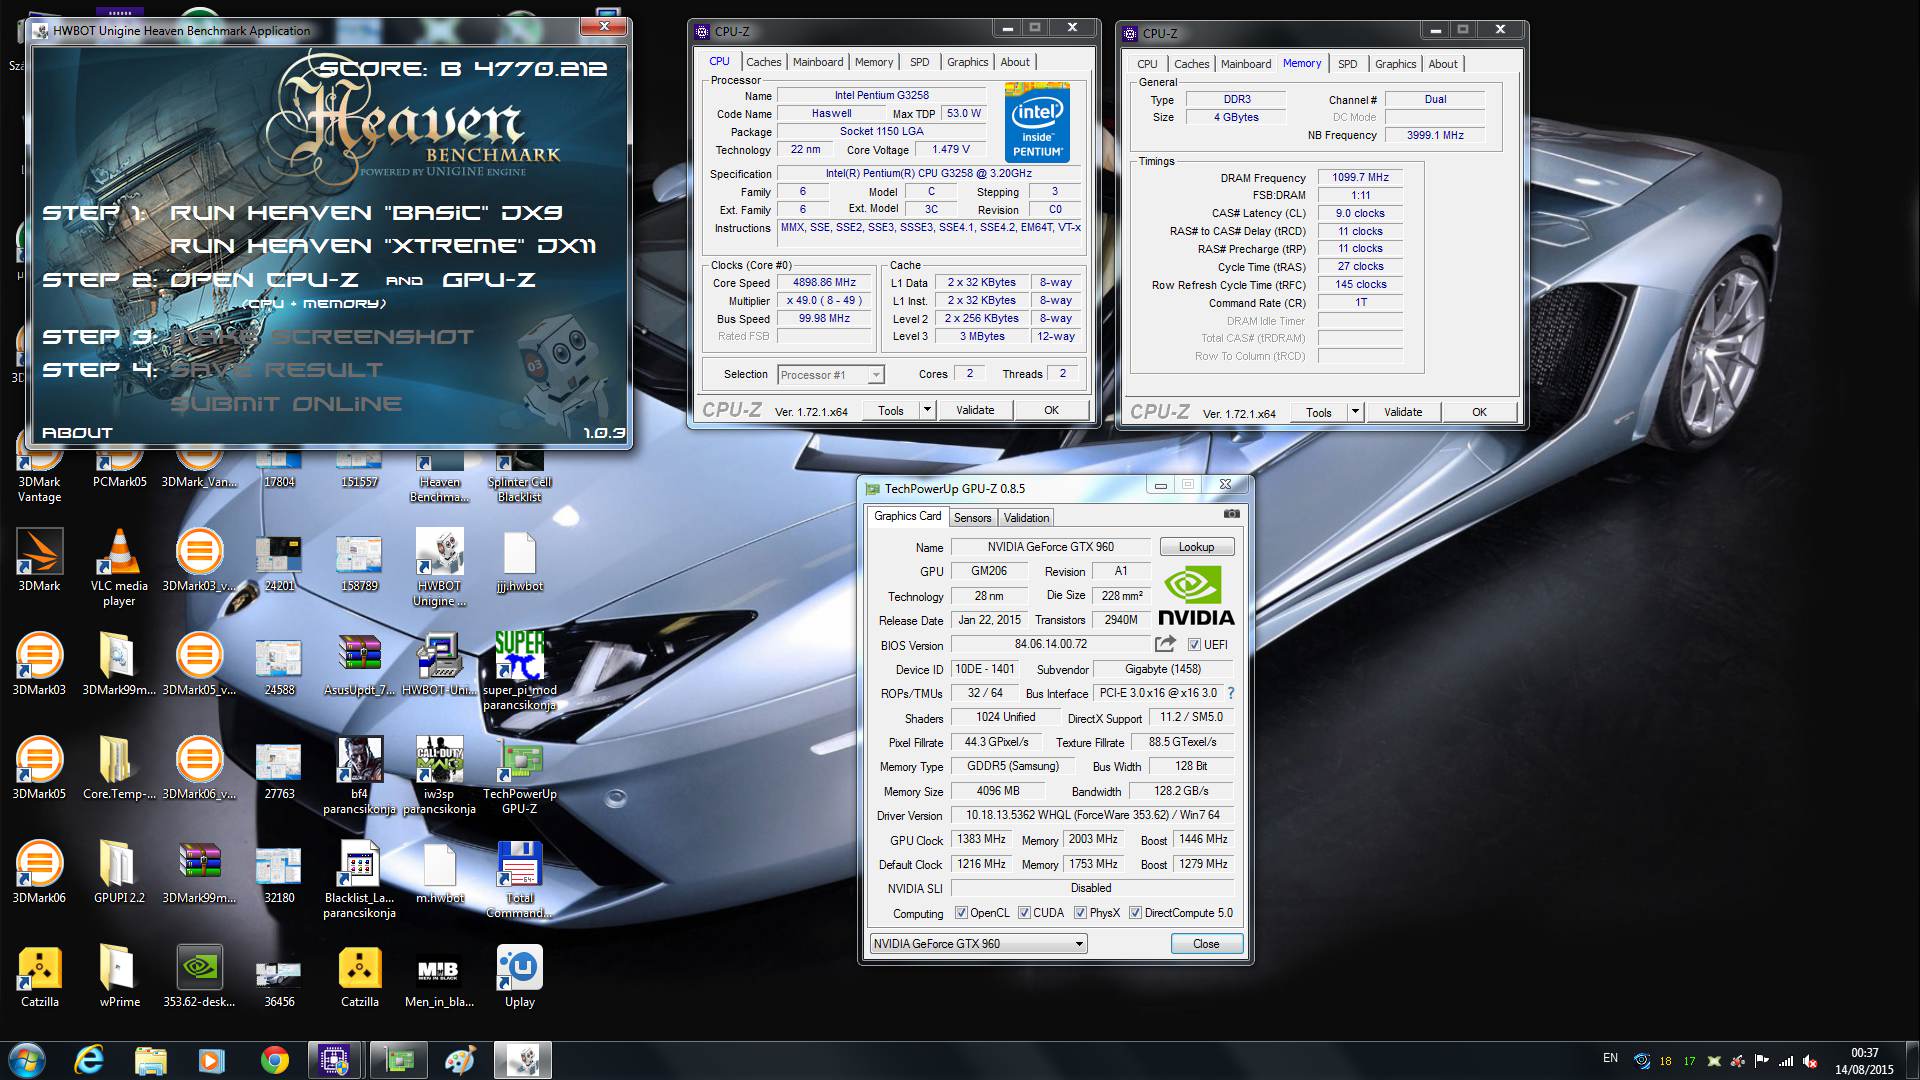Click Validate in CPU-Z CPU window
Image resolution: width=1920 pixels, height=1080 pixels.
(975, 410)
